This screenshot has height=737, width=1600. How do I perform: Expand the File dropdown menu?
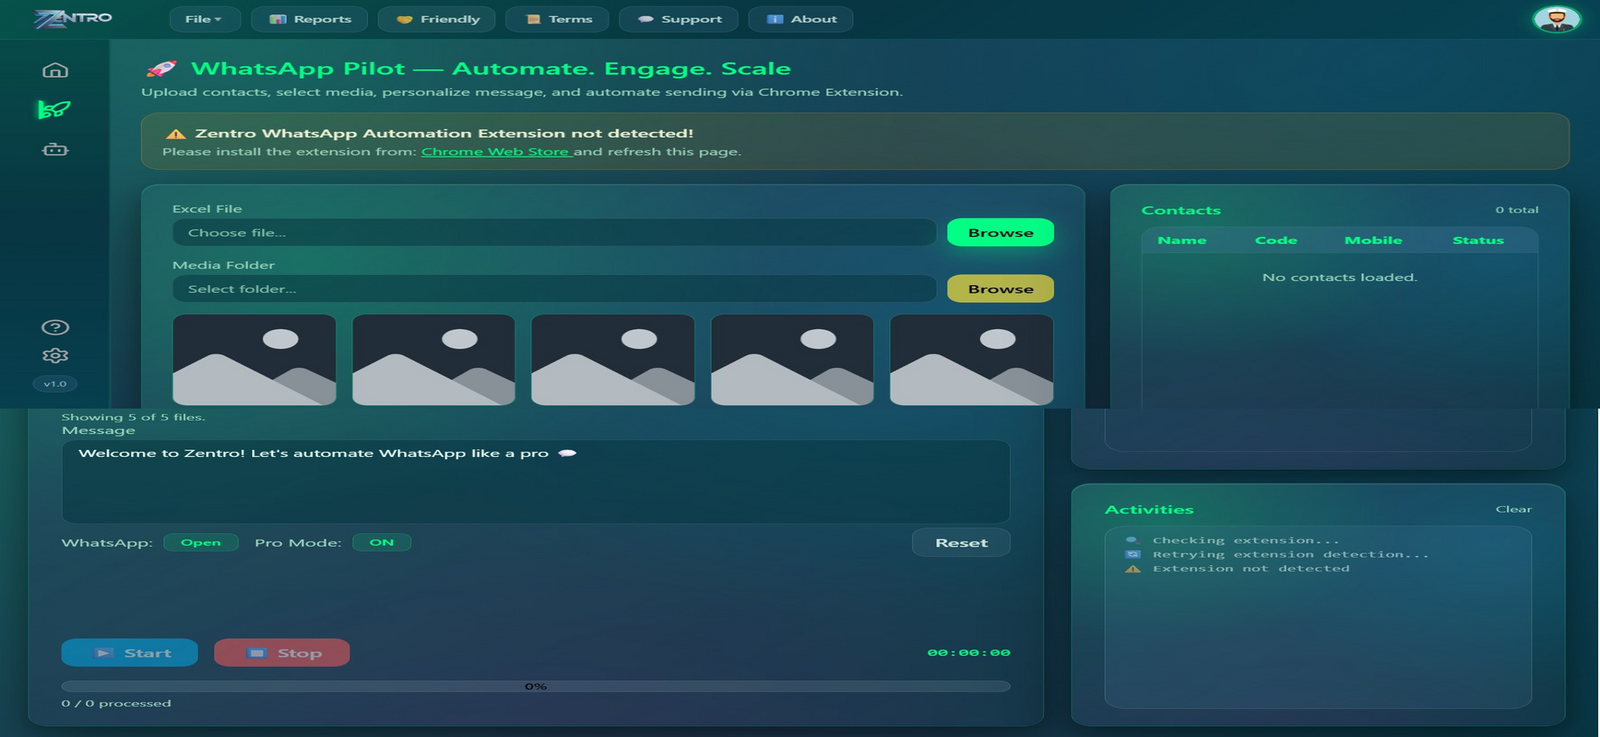pyautogui.click(x=203, y=19)
